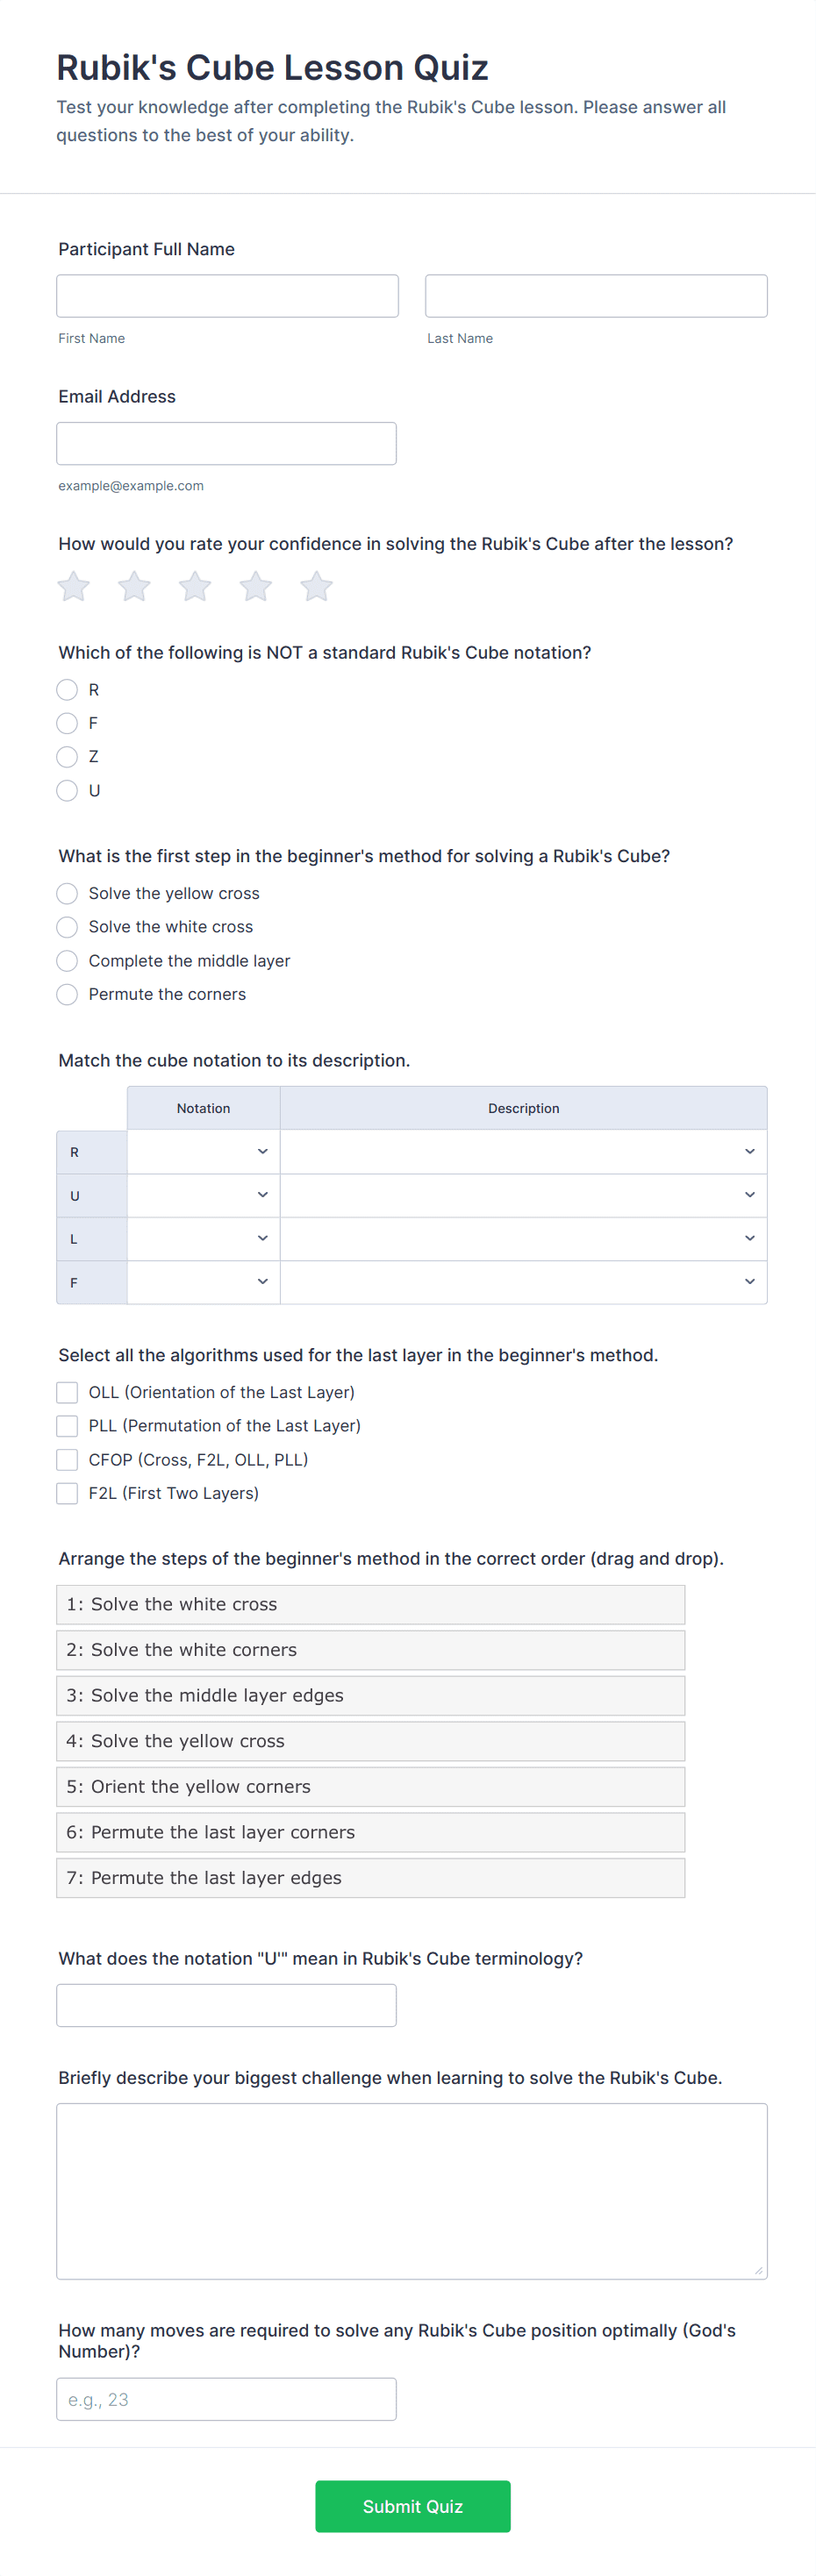Viewport: 816px width, 2576px height.
Task: Open the Notation dropdown for row F
Action: click(203, 1282)
